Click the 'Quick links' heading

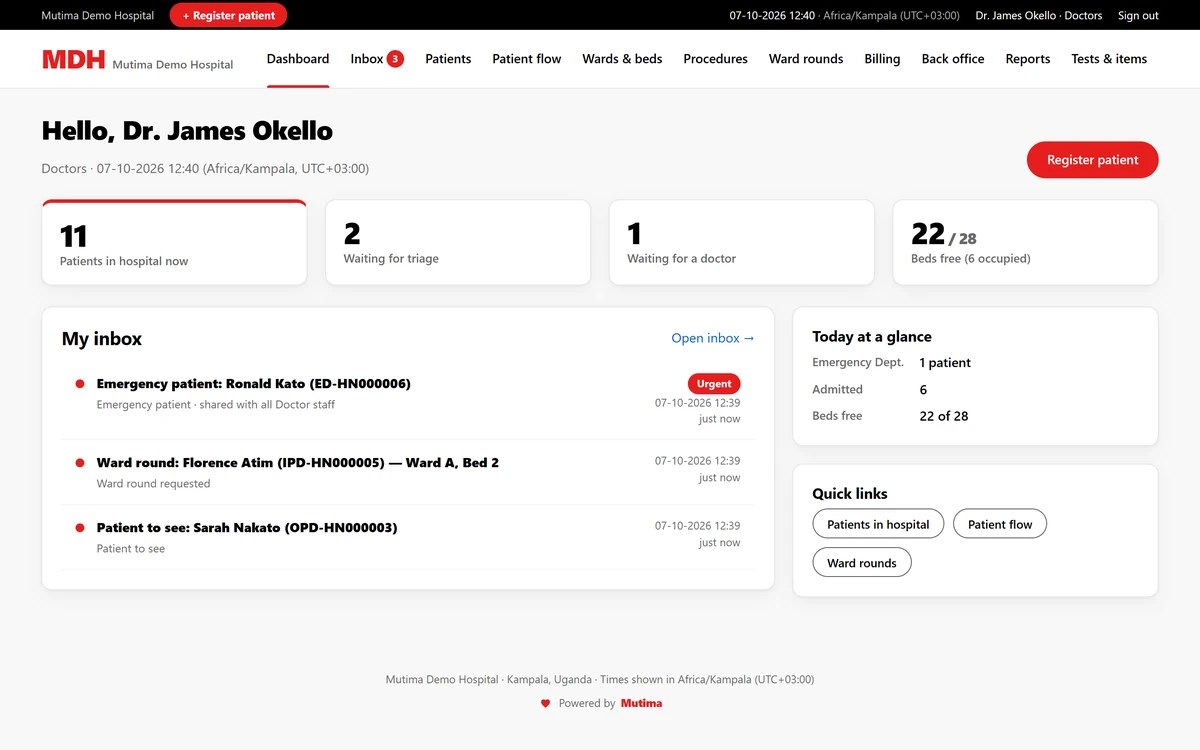tap(850, 494)
